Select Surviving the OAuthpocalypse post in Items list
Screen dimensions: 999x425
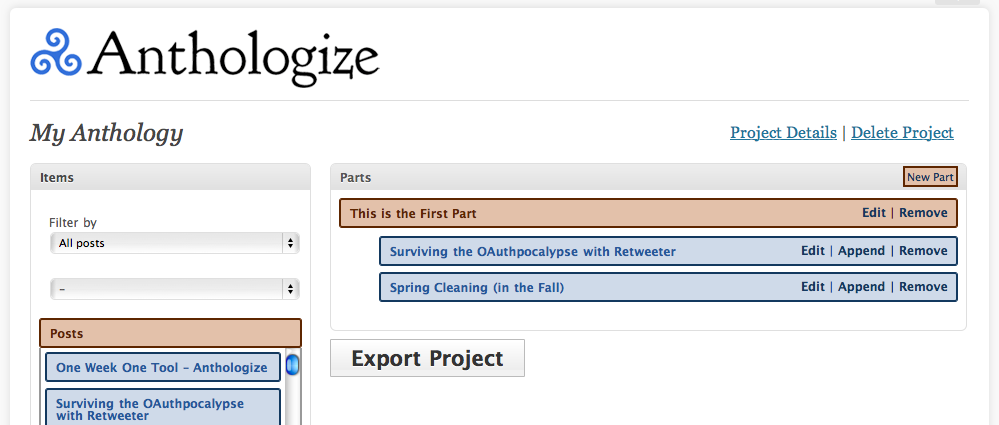point(162,408)
